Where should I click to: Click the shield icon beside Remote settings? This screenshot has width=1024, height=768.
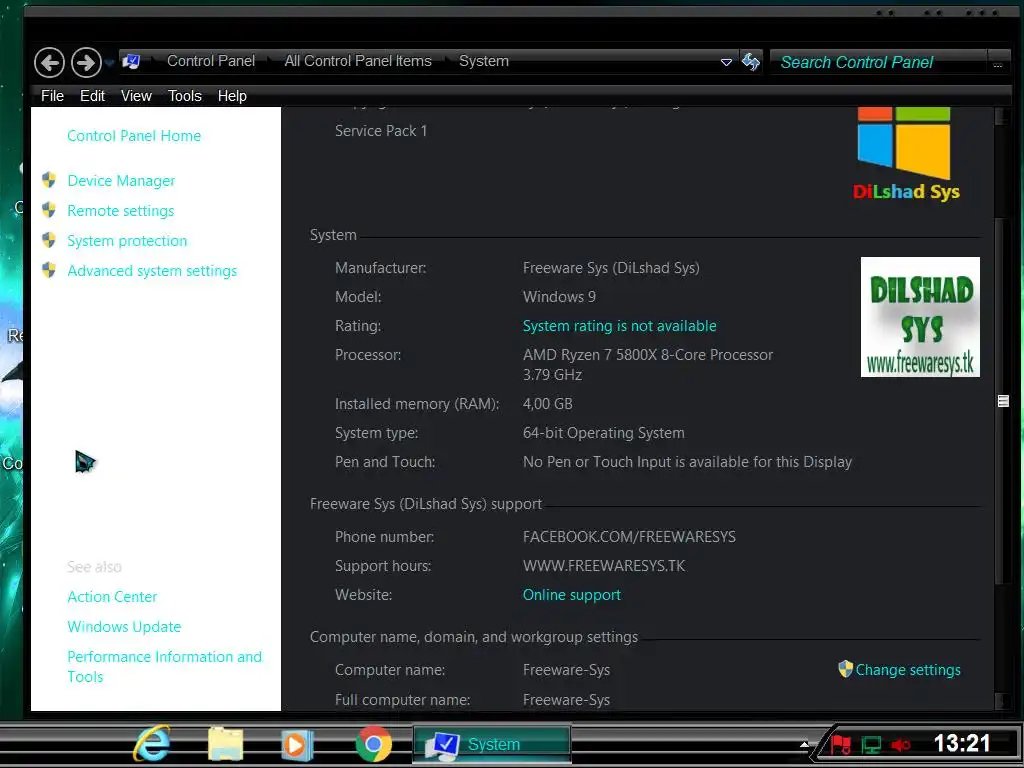coord(49,210)
